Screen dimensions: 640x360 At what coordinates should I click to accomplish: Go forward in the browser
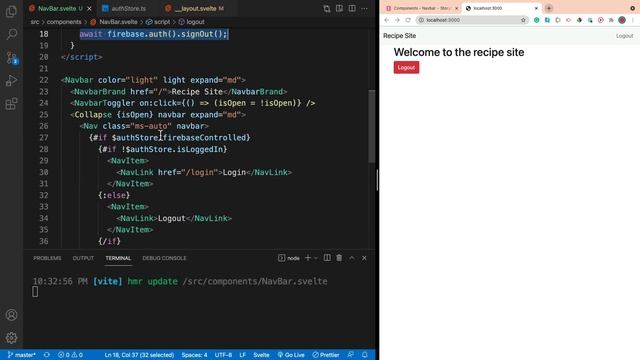click(397, 20)
